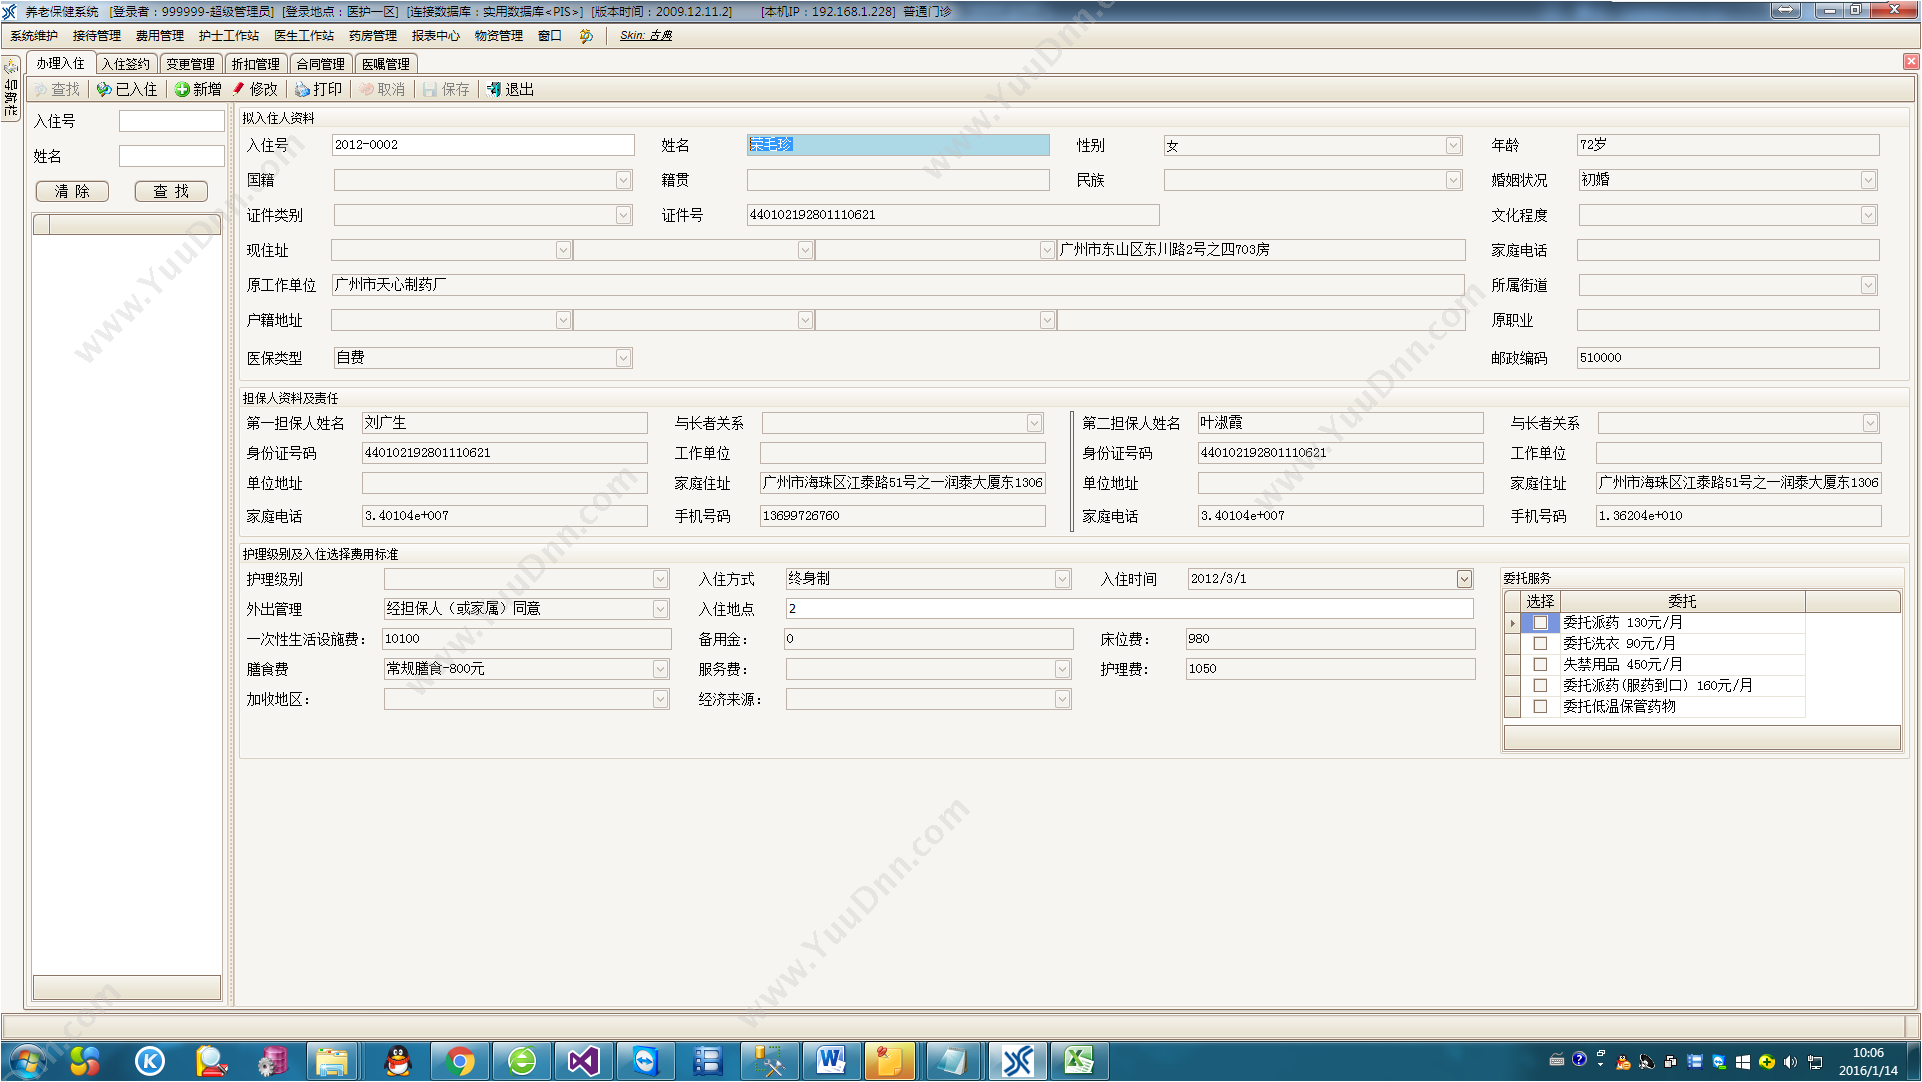Switch to the 医嘱管理 tab
Image resolution: width=1922 pixels, height=1082 pixels.
tap(386, 64)
